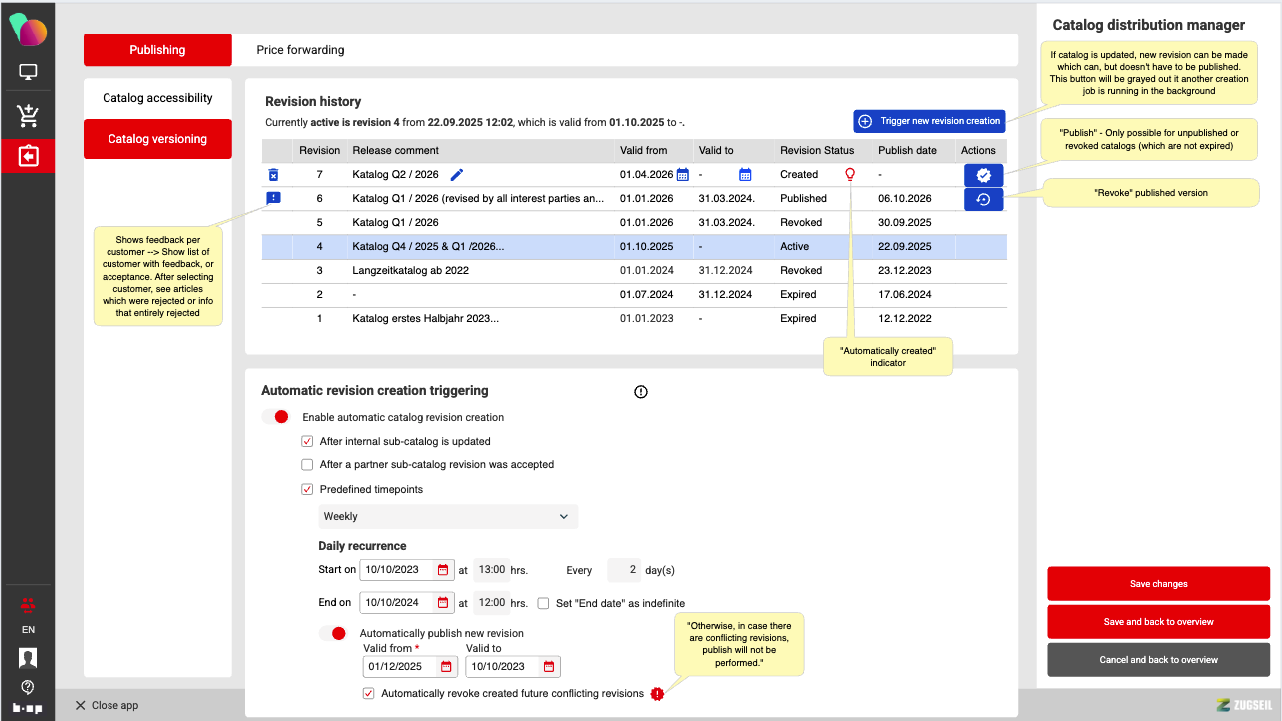Click the Publish action icon for revision 7

tap(983, 175)
